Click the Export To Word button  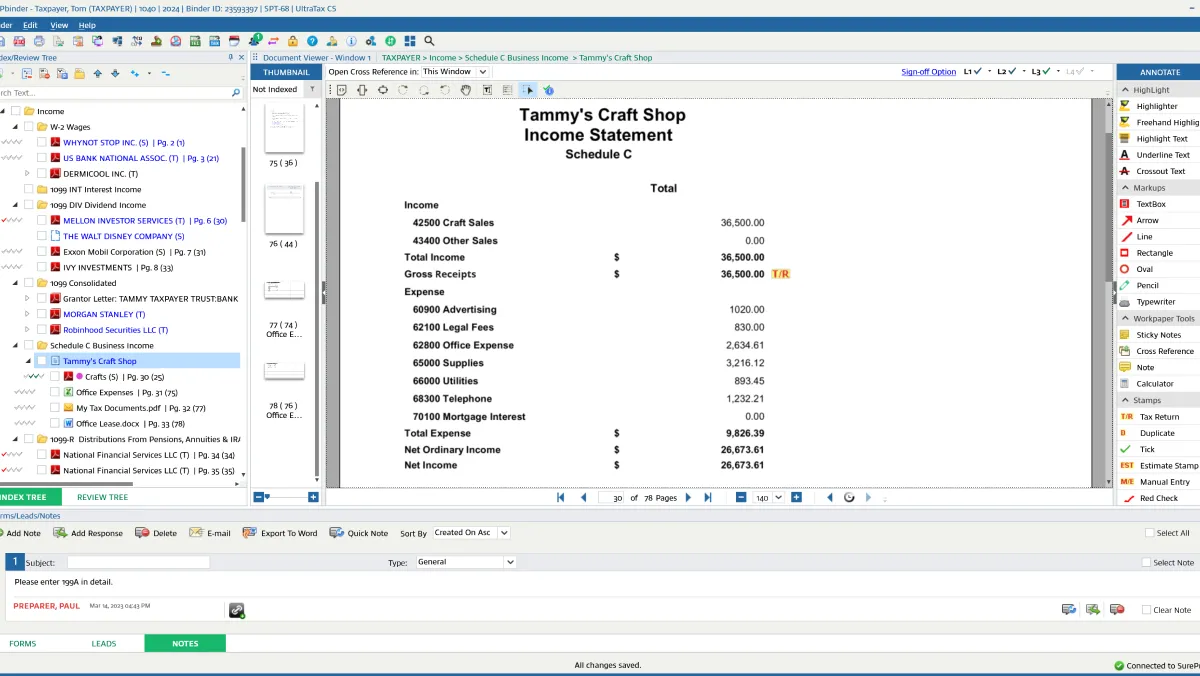(280, 533)
